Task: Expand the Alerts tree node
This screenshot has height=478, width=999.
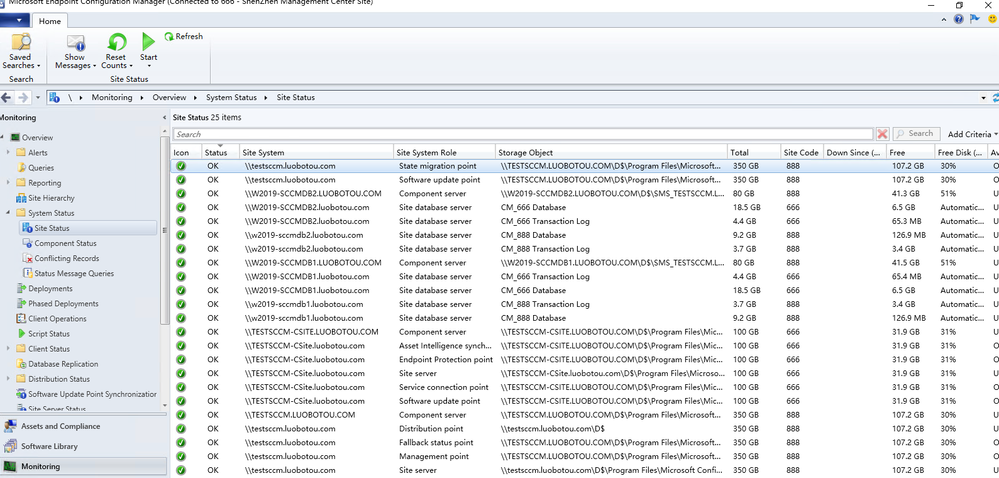Action: pos(8,152)
